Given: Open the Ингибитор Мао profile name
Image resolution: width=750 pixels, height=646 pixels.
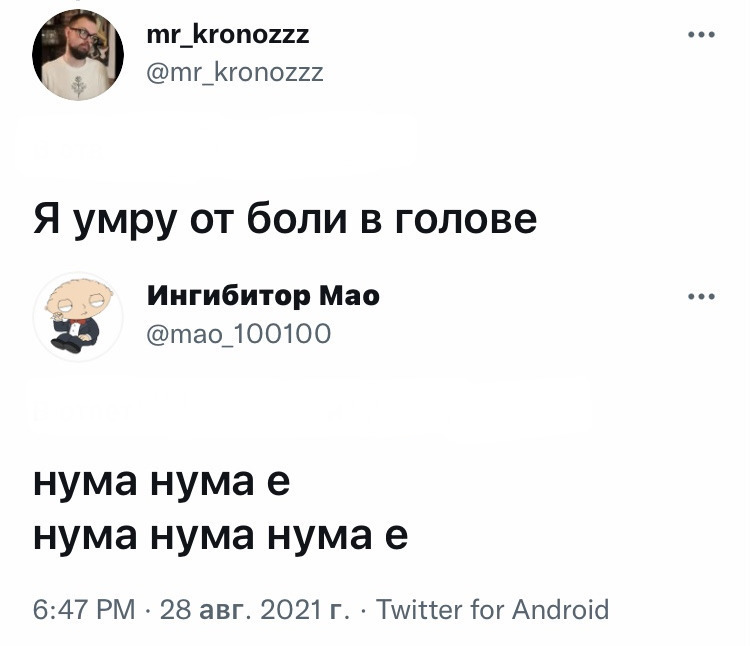Looking at the screenshot, I should click(x=263, y=297).
